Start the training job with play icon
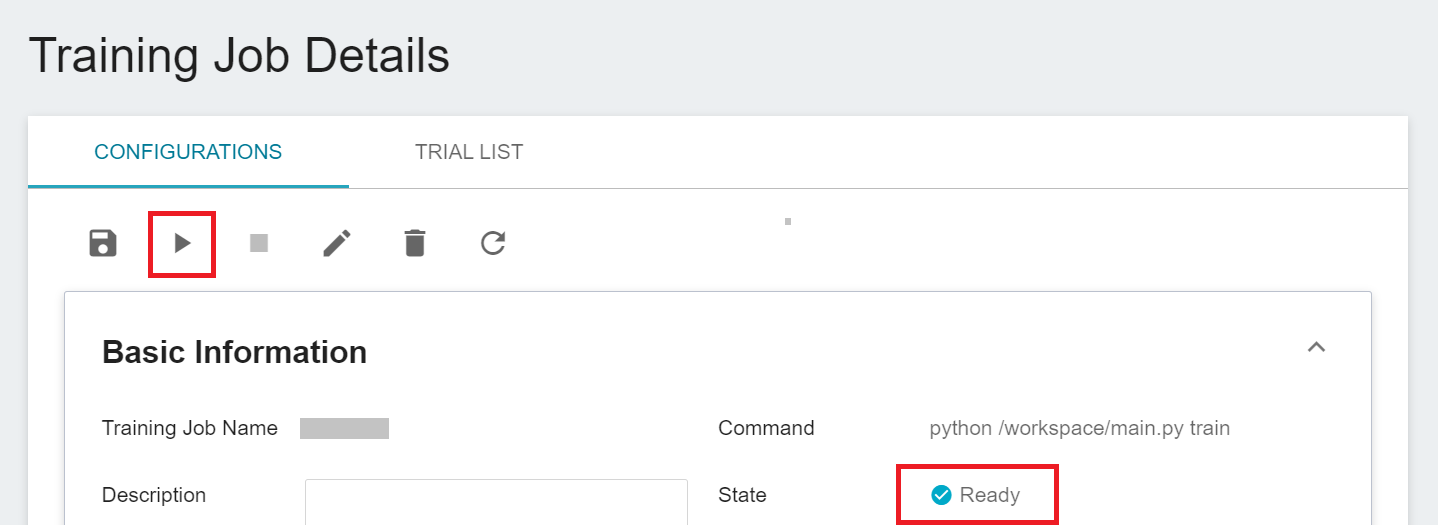The height and width of the screenshot is (525, 1438). [182, 243]
